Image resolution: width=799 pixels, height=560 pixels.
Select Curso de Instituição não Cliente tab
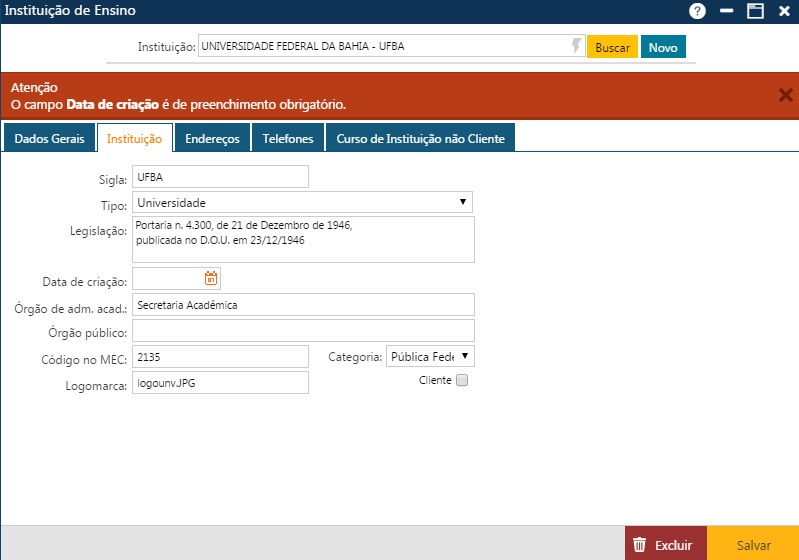point(420,139)
